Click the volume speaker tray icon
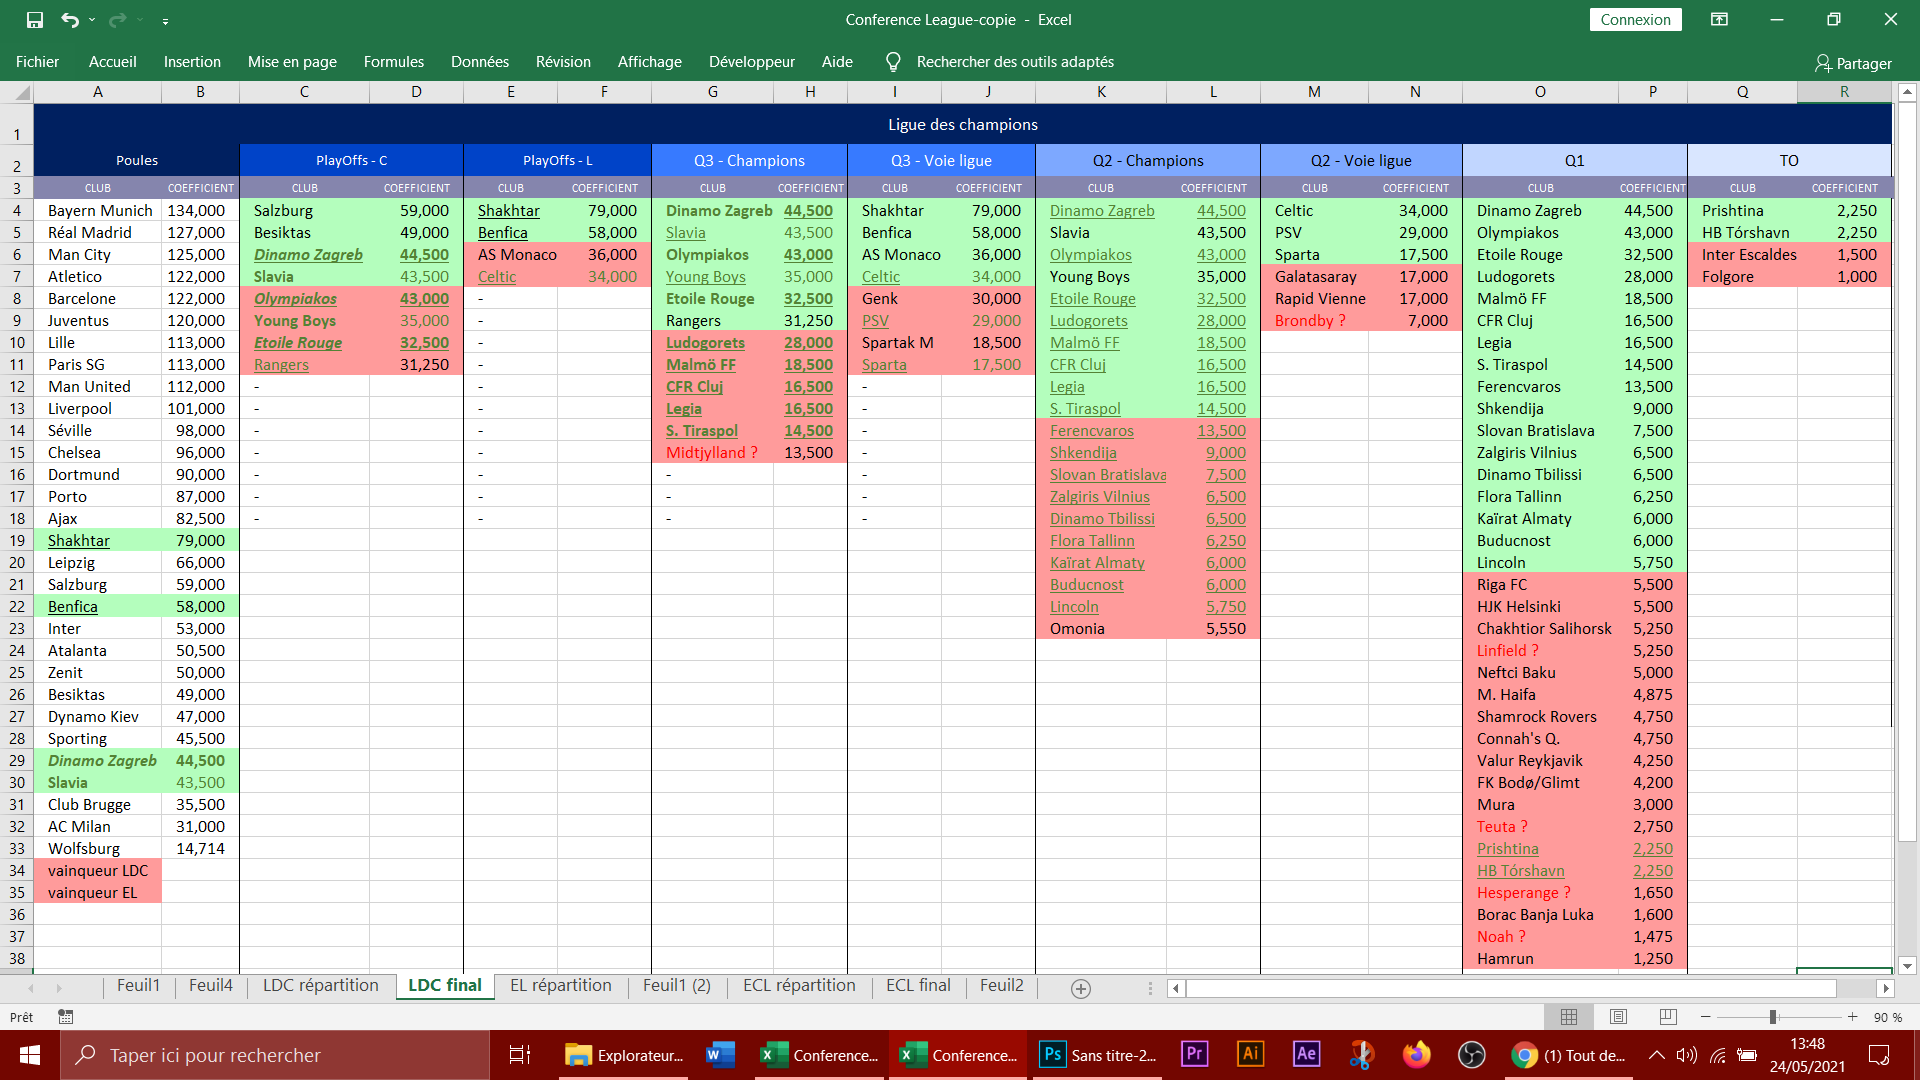The image size is (1920, 1080). click(1687, 1055)
